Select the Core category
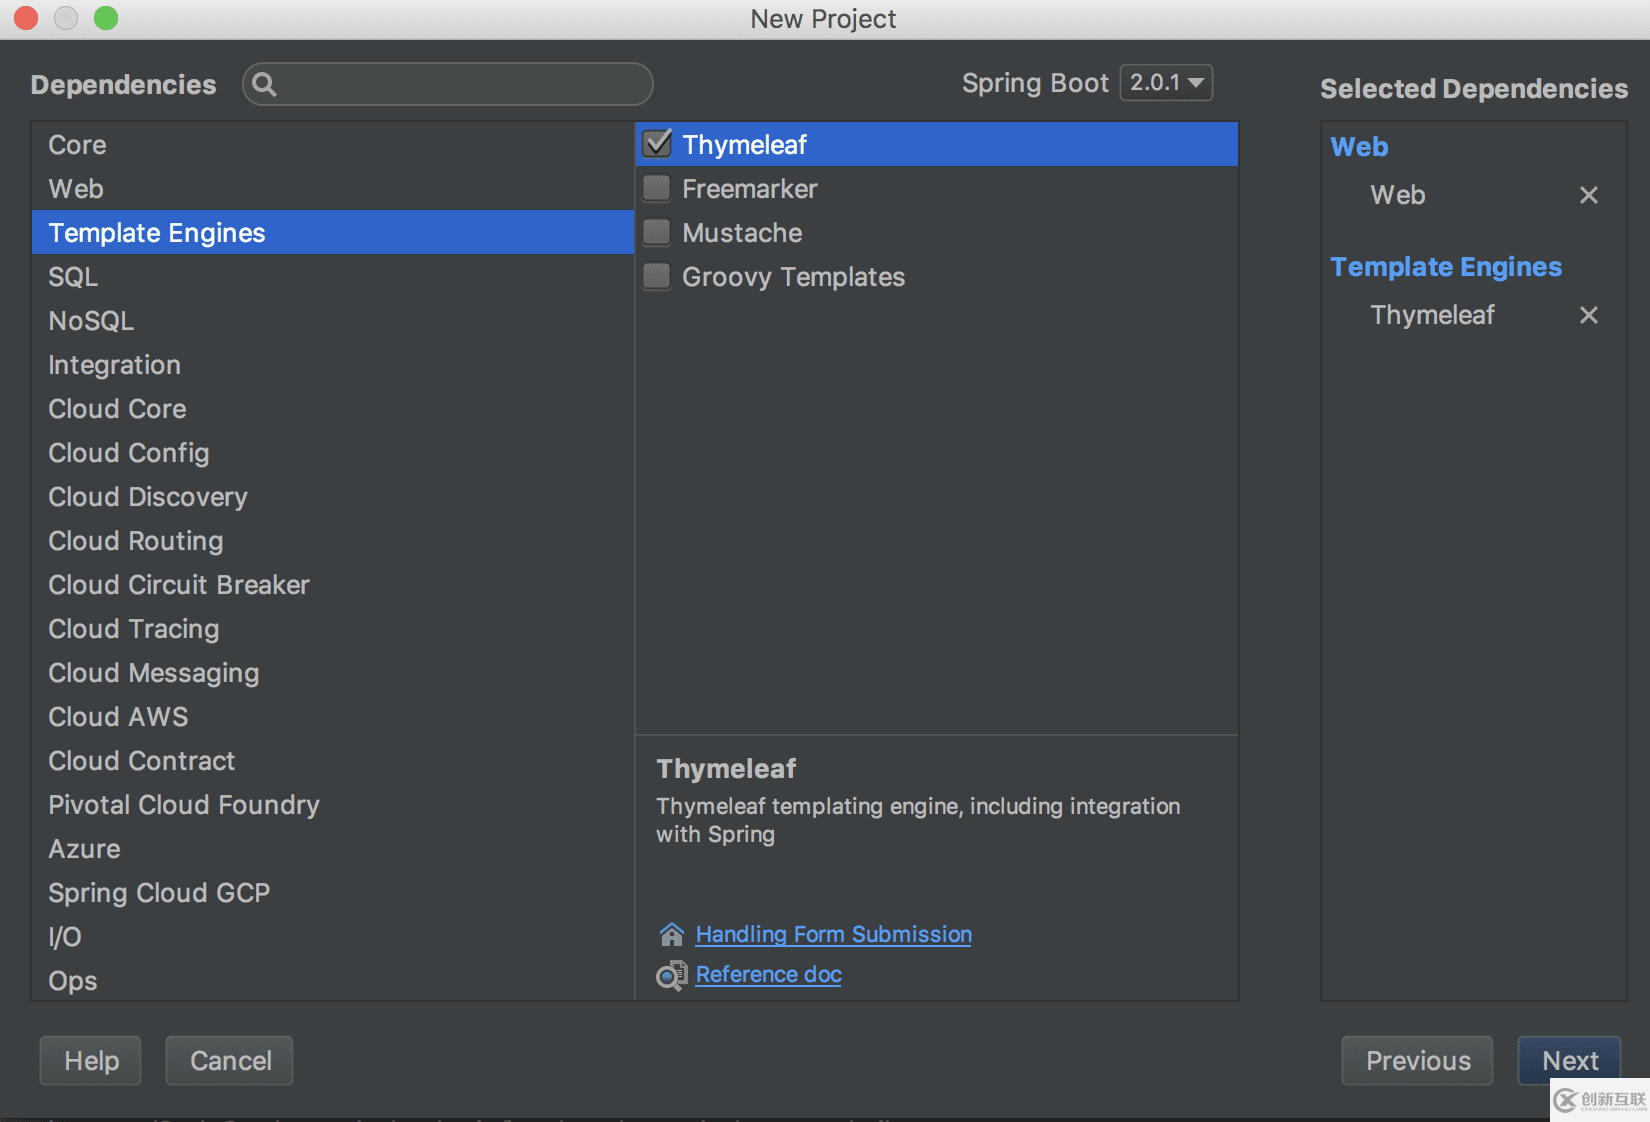 [333, 145]
